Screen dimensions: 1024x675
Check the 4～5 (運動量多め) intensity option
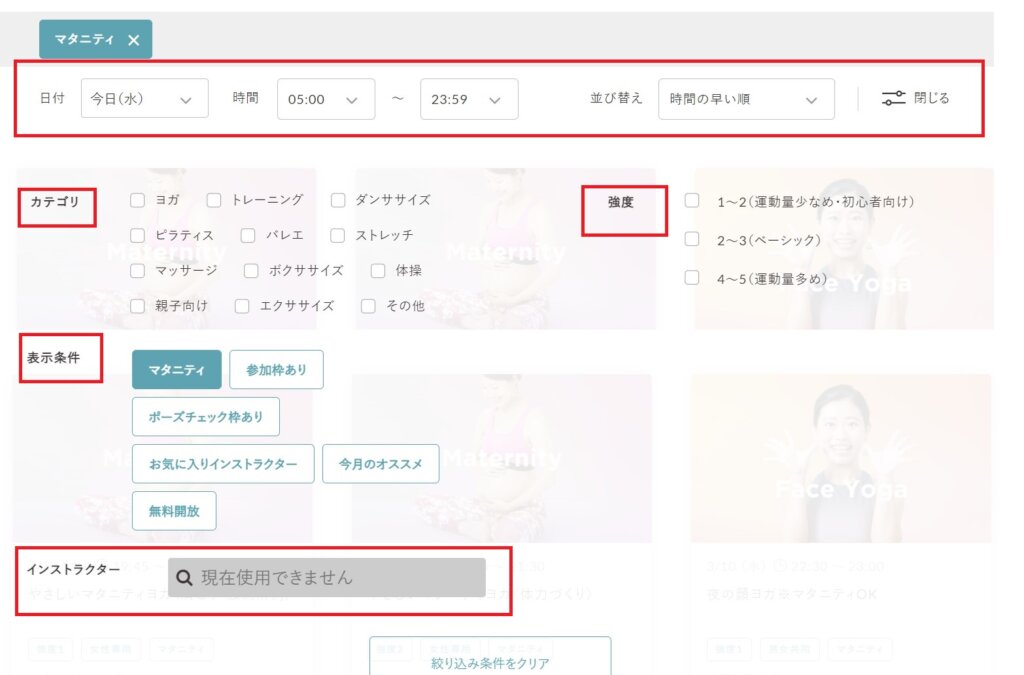pos(692,278)
